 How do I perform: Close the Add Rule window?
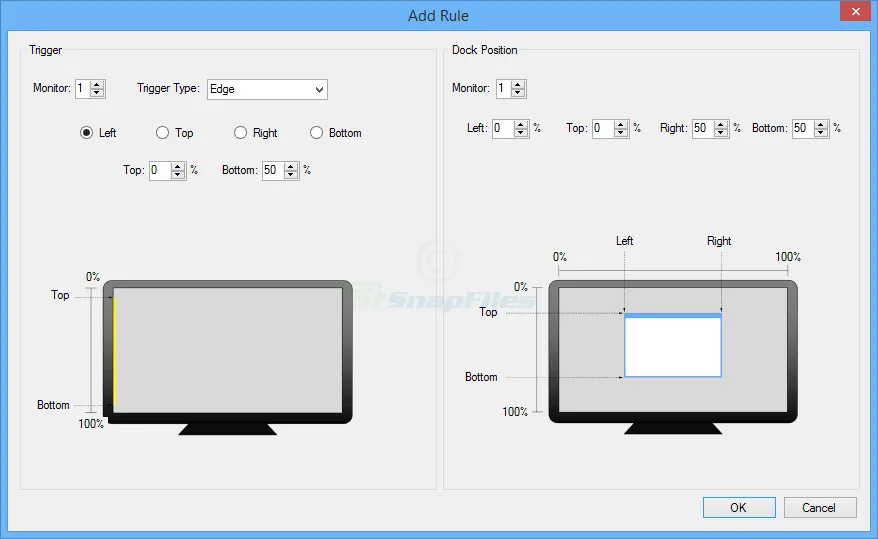click(x=856, y=11)
